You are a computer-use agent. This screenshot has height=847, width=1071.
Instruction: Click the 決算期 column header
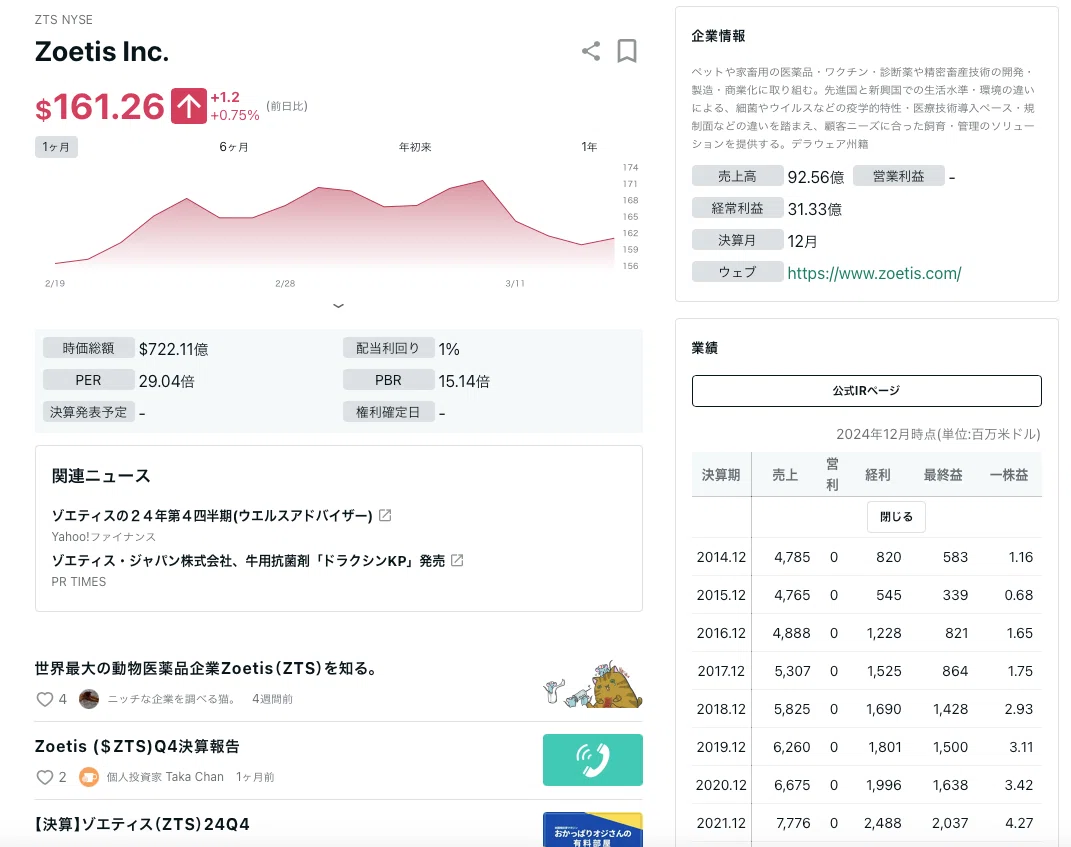[721, 475]
